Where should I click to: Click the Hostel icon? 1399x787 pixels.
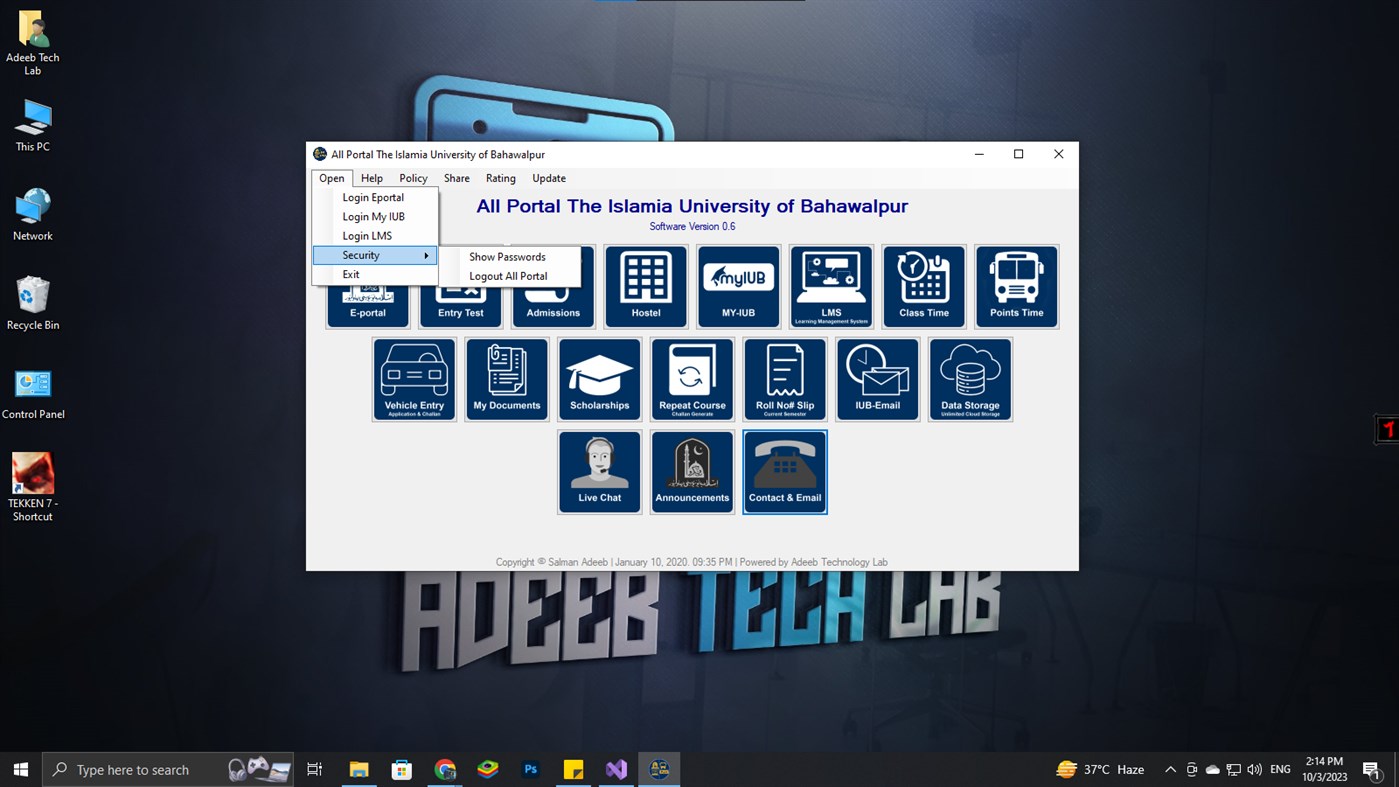[645, 286]
